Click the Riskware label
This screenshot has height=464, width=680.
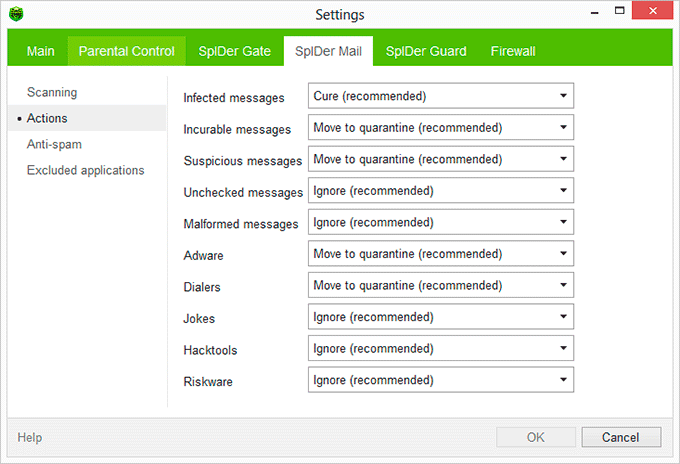click(208, 382)
